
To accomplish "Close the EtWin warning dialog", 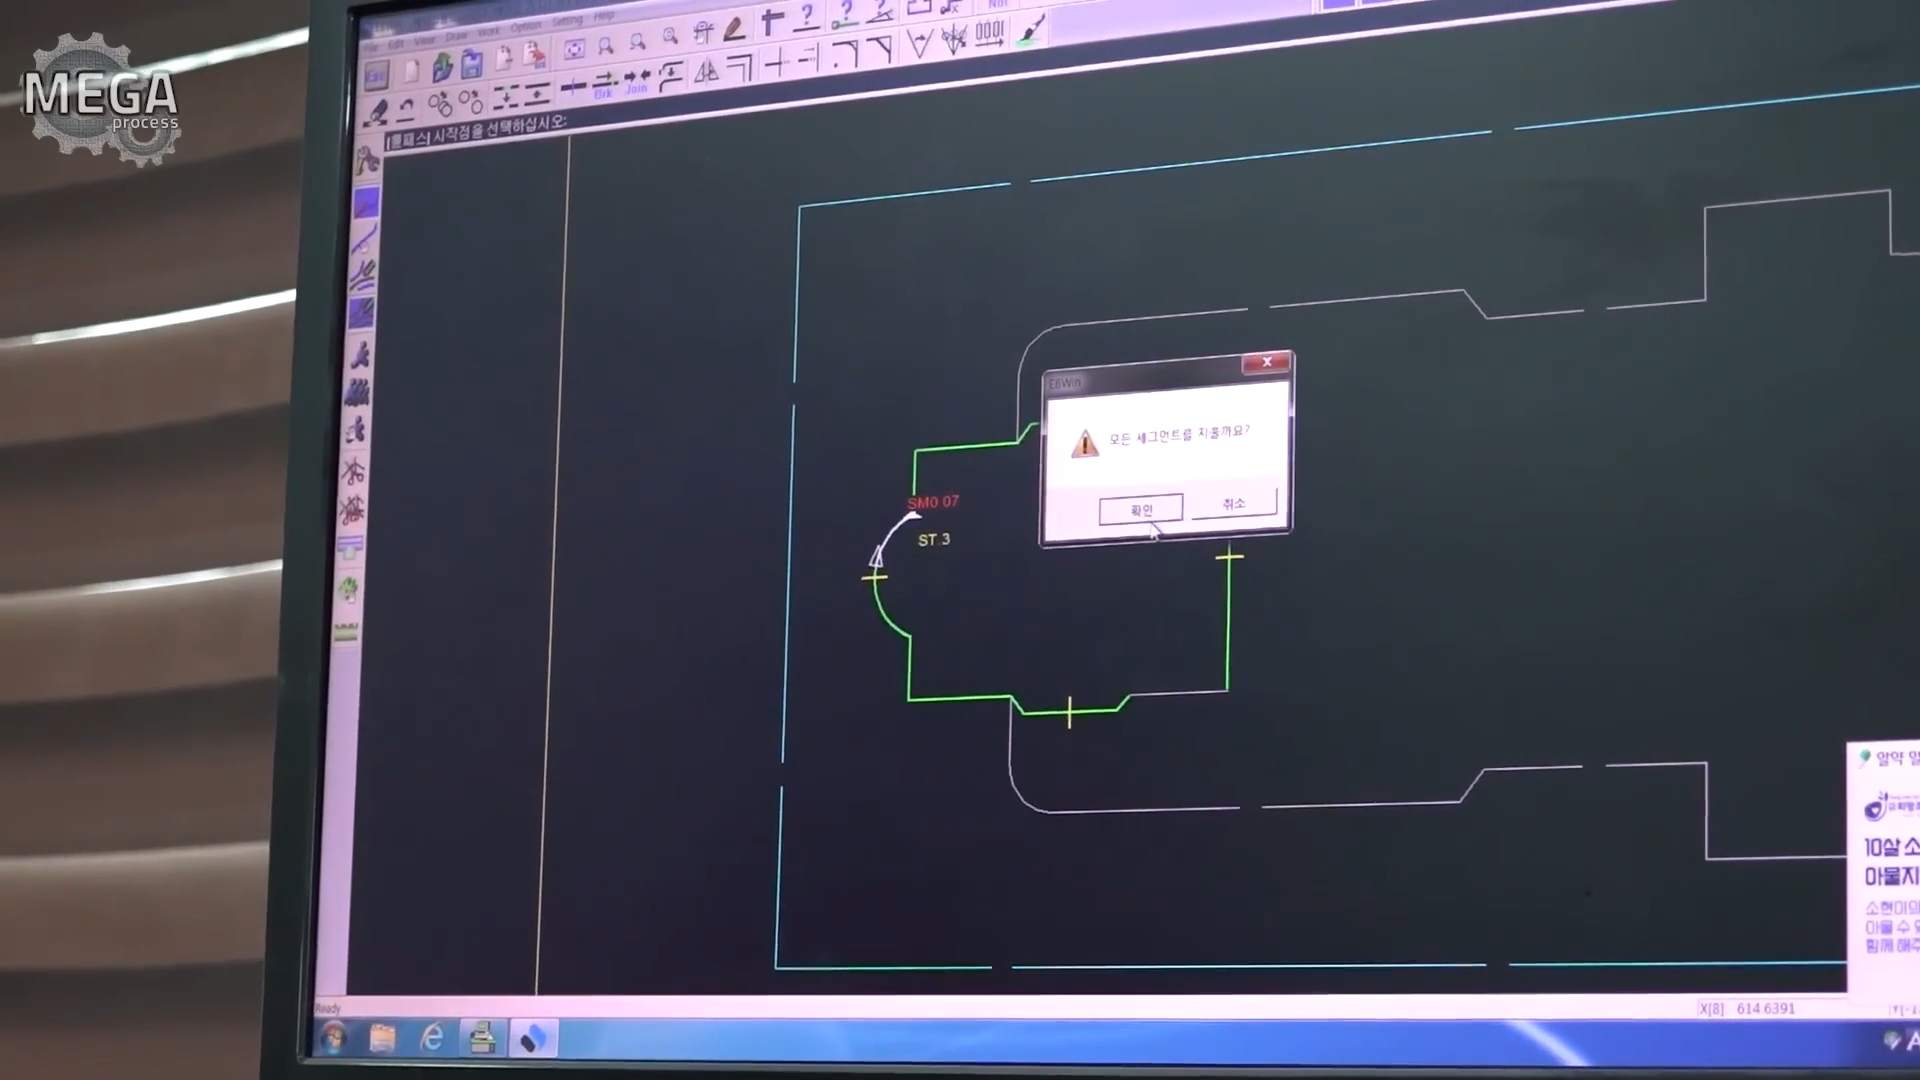I will (1266, 362).
